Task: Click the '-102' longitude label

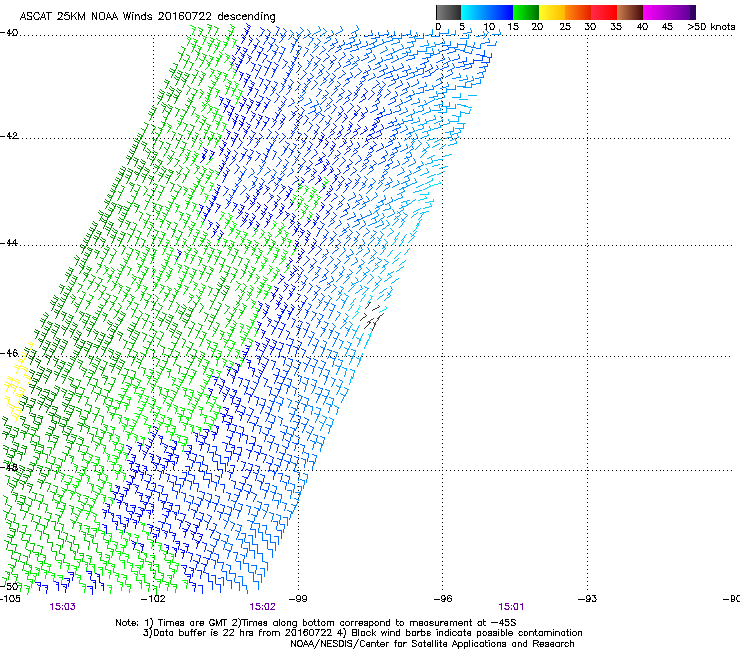Action: coord(153,599)
